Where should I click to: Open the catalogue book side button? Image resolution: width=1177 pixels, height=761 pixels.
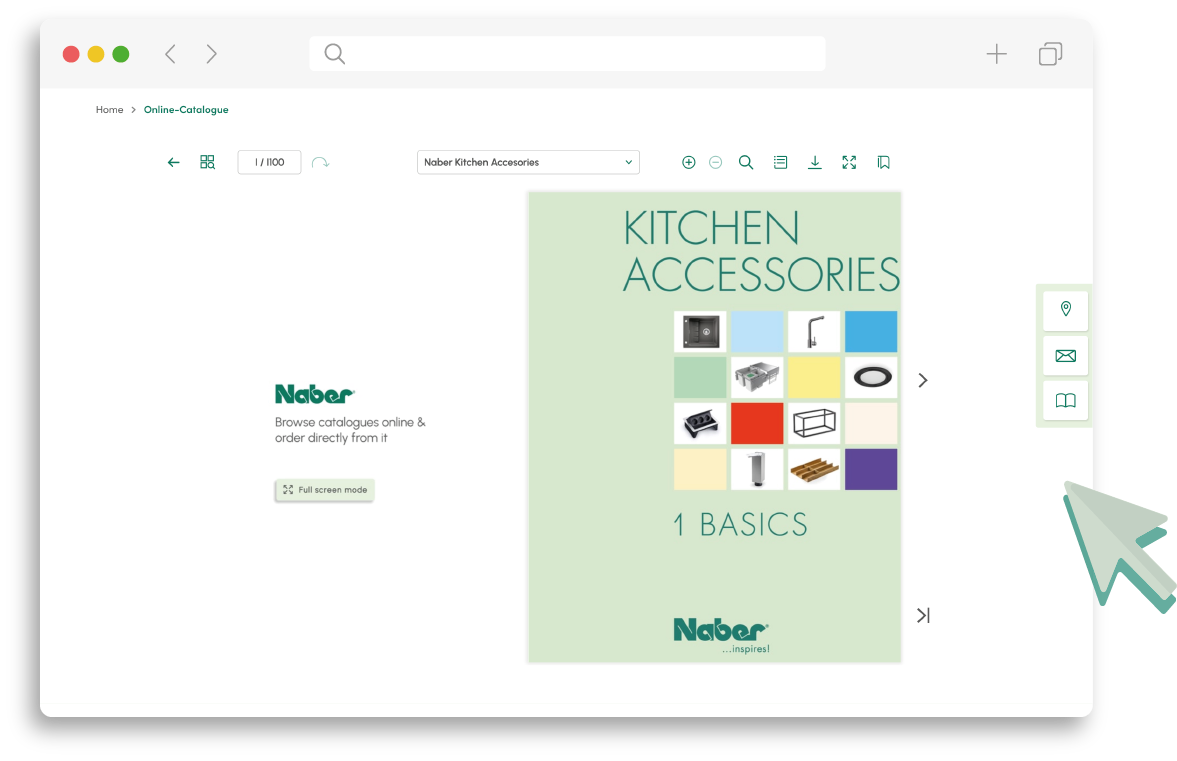(1065, 401)
